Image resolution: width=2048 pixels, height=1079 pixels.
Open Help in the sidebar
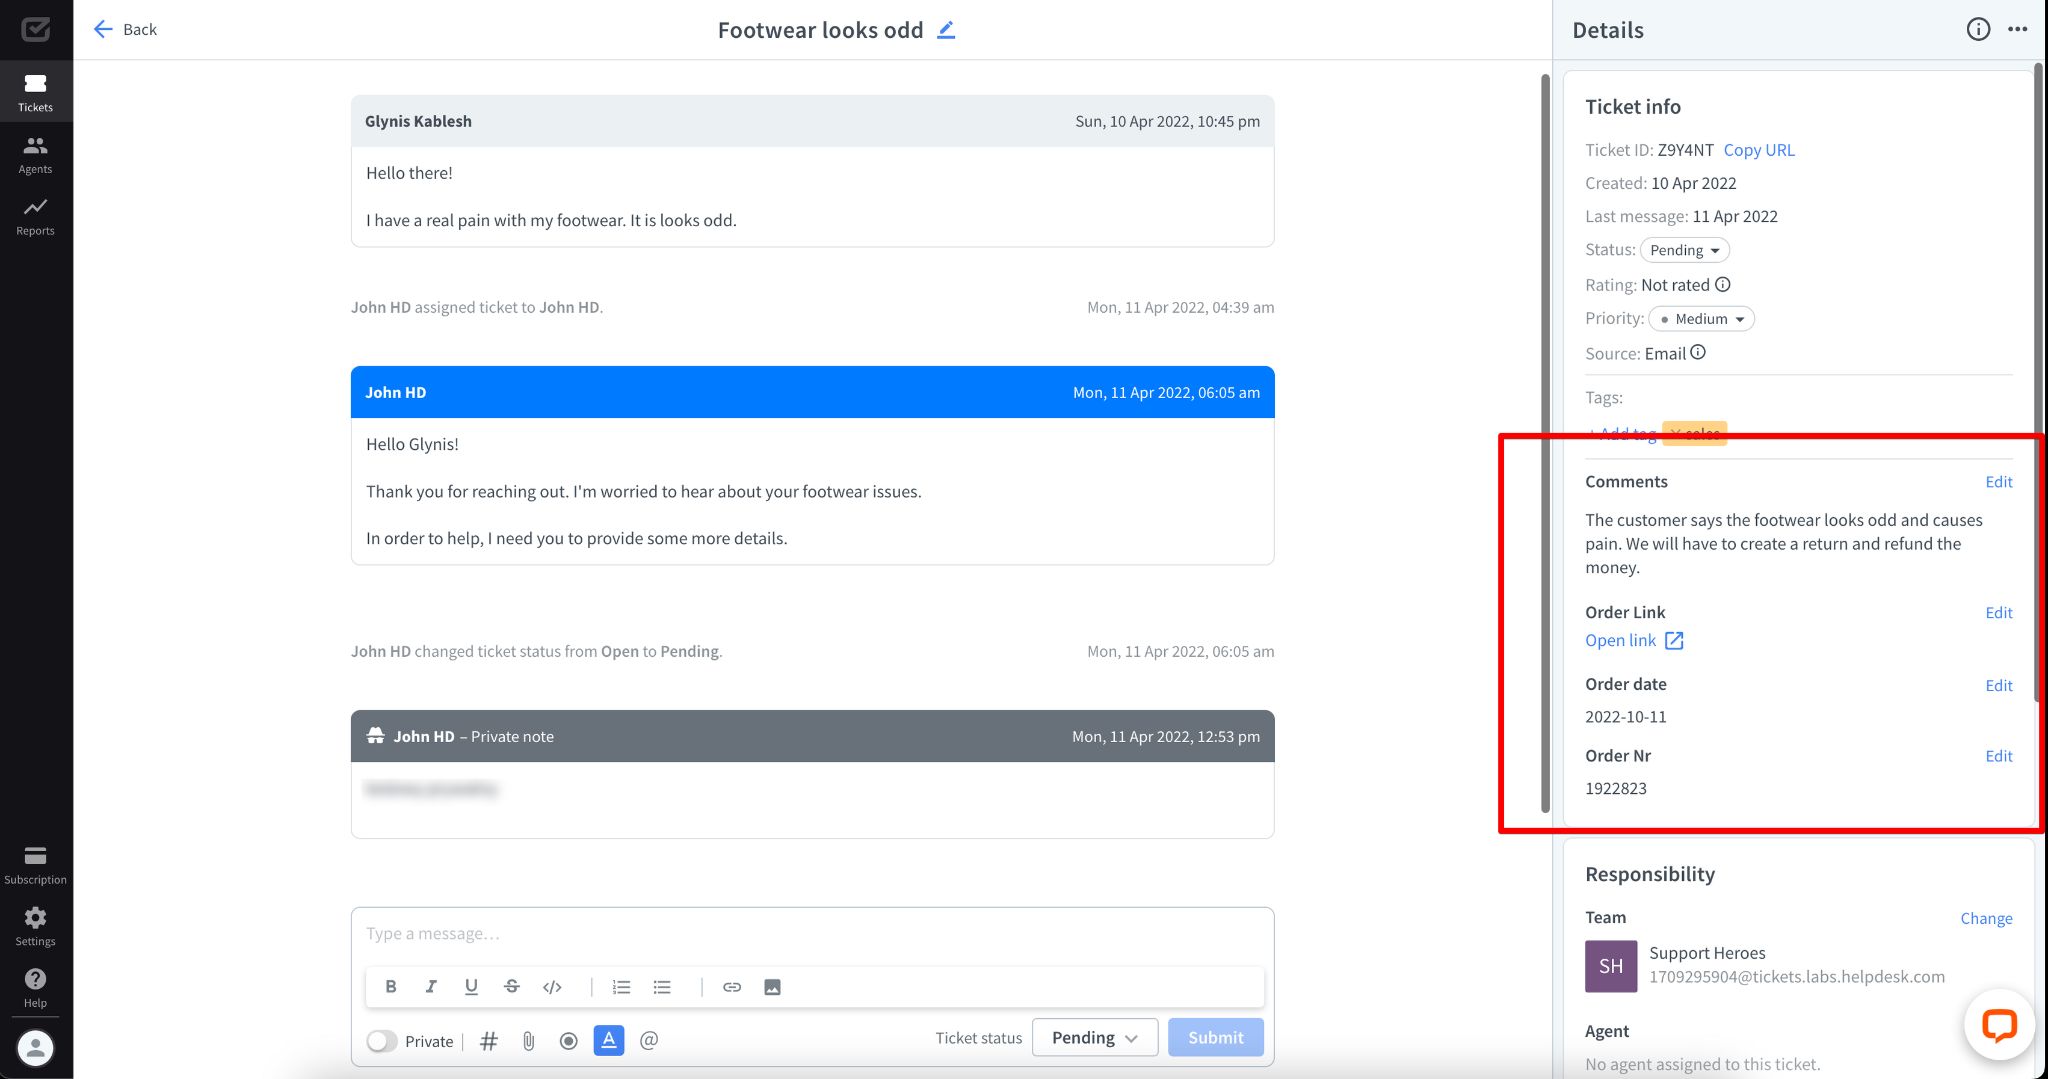tap(36, 988)
